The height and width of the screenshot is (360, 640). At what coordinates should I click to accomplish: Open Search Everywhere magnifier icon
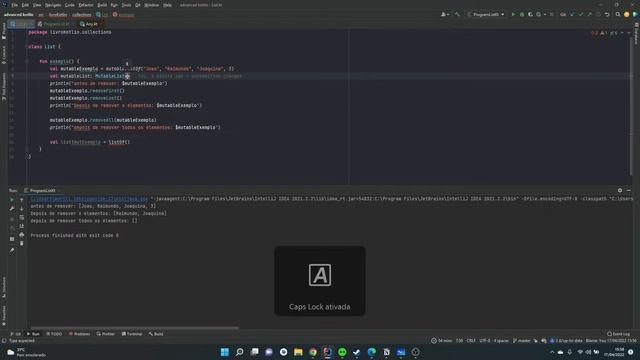[x=618, y=14]
